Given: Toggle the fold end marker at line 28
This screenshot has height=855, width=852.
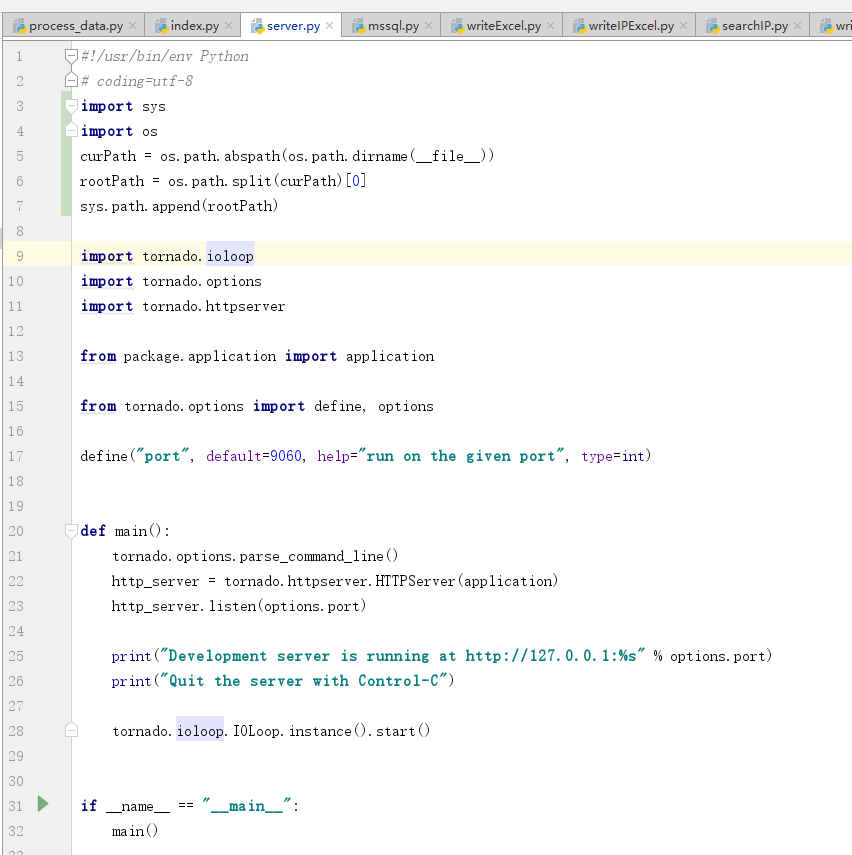Looking at the screenshot, I should tap(71, 730).
